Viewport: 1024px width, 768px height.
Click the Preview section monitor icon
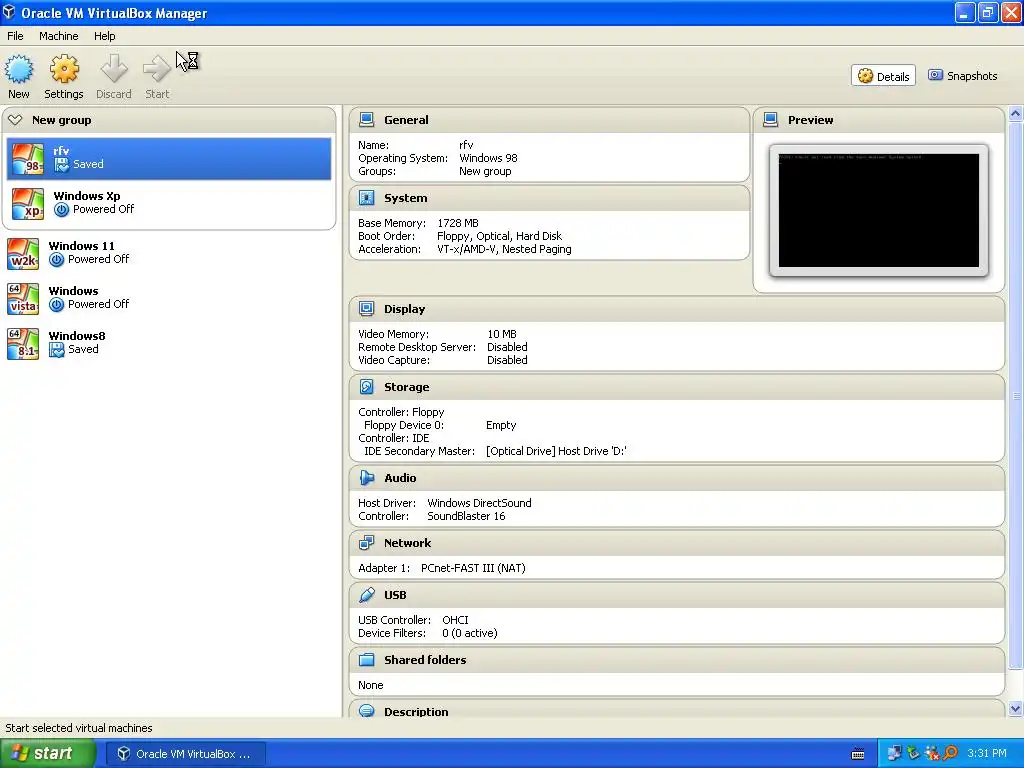tap(771, 120)
